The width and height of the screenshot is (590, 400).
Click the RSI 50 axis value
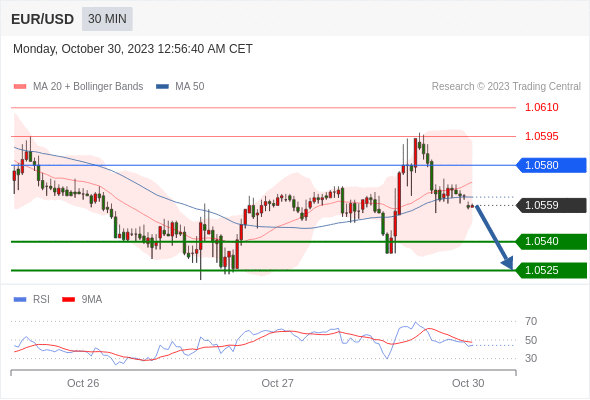point(531,340)
